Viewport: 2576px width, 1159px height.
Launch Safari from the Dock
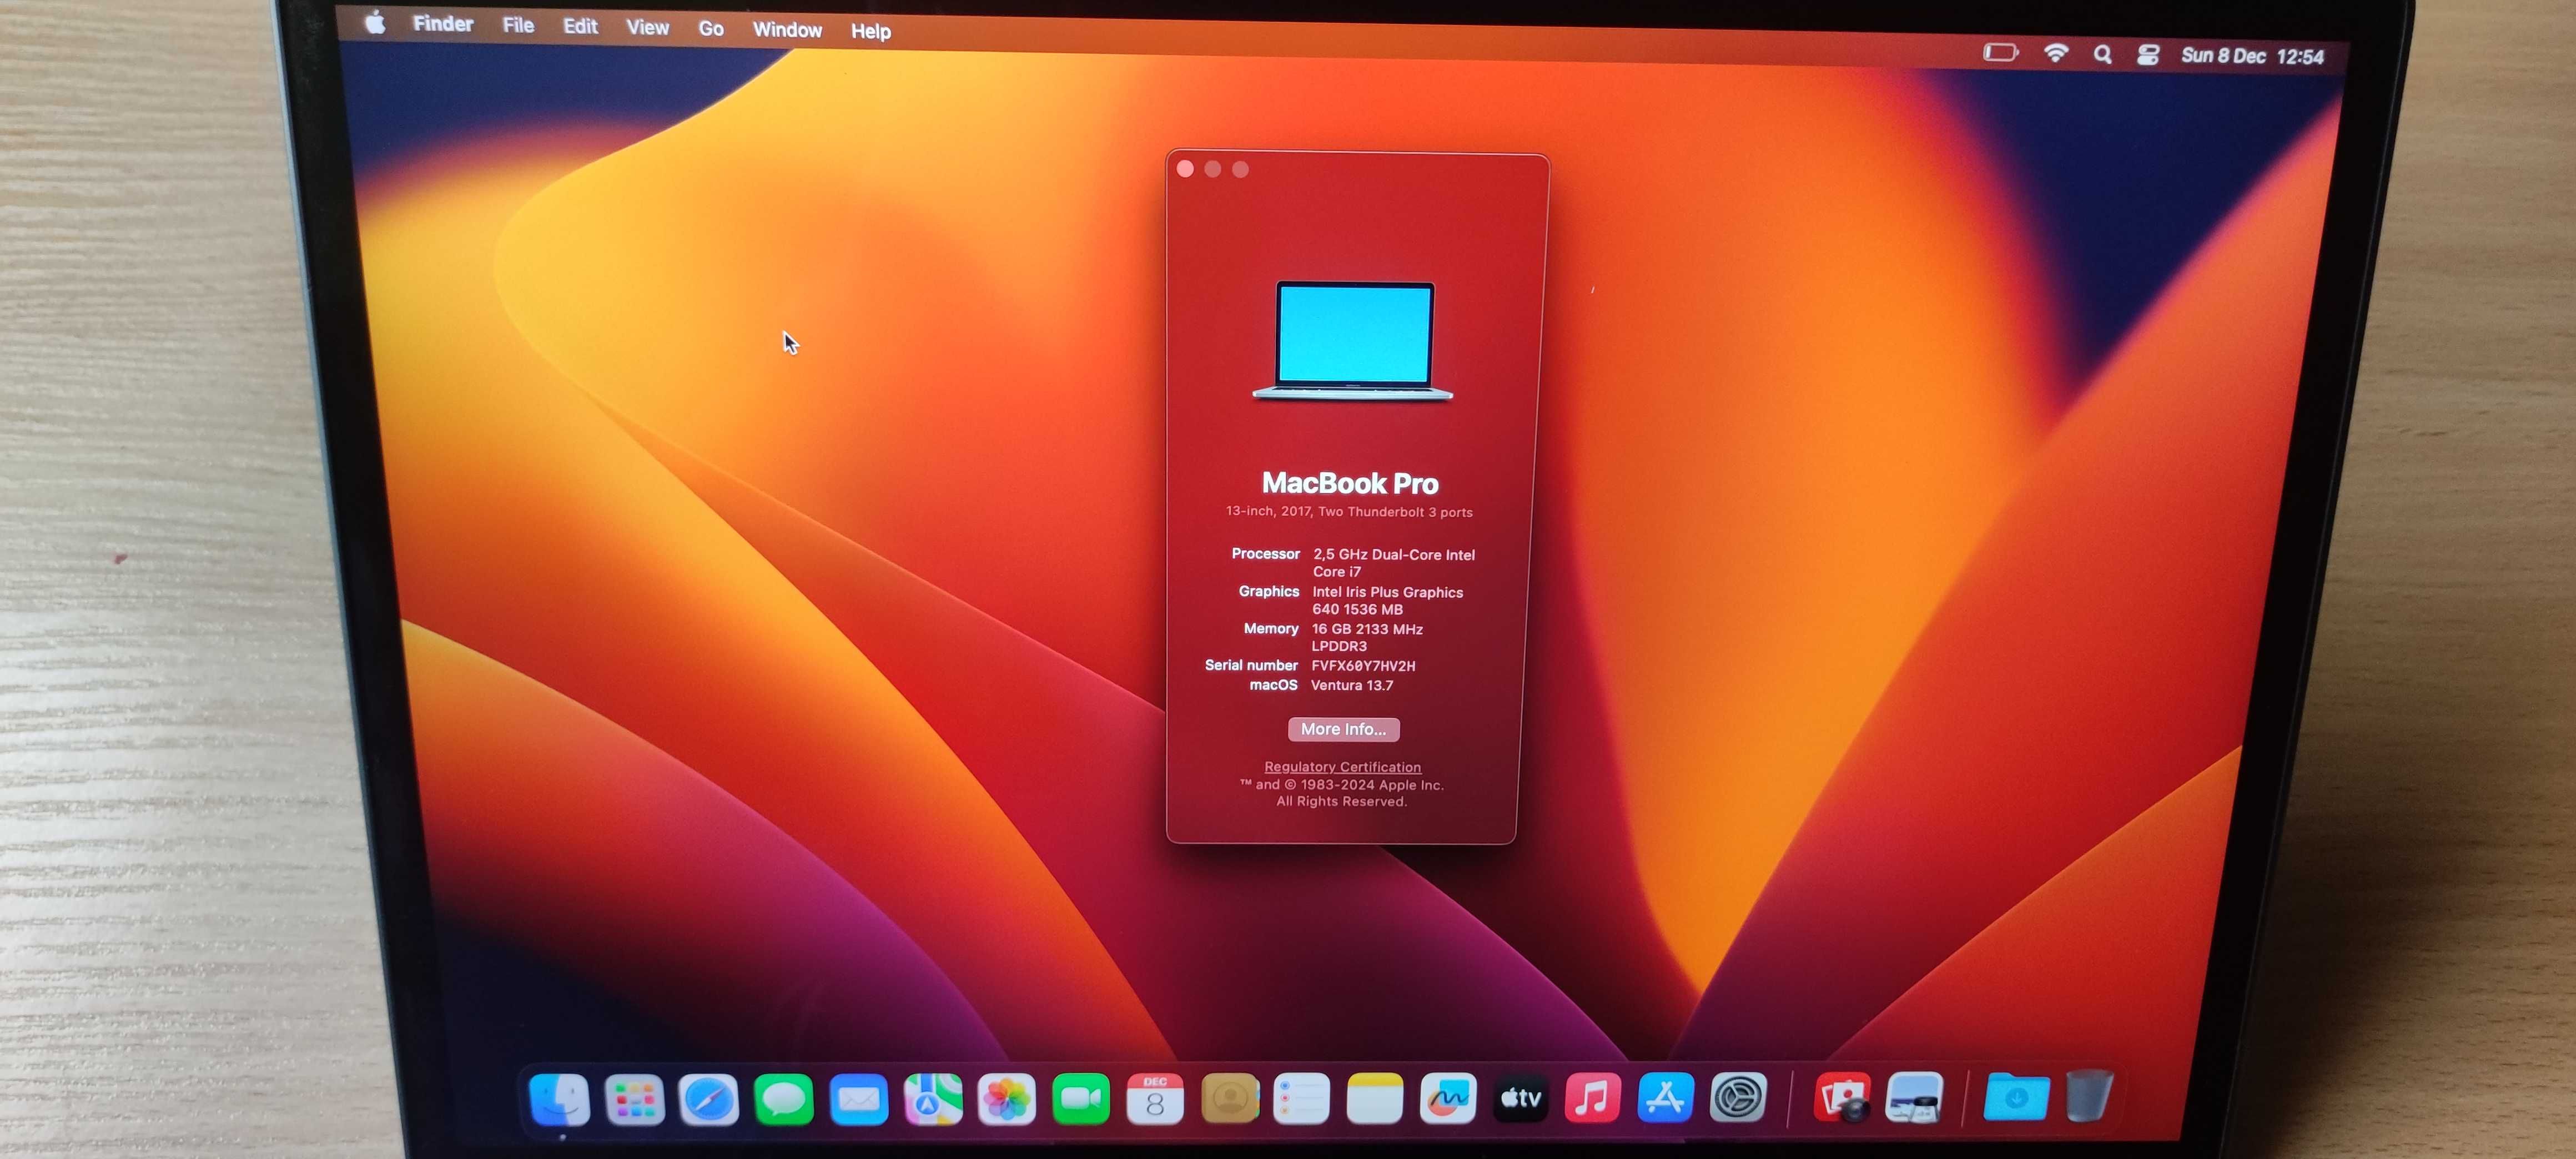tap(709, 1099)
